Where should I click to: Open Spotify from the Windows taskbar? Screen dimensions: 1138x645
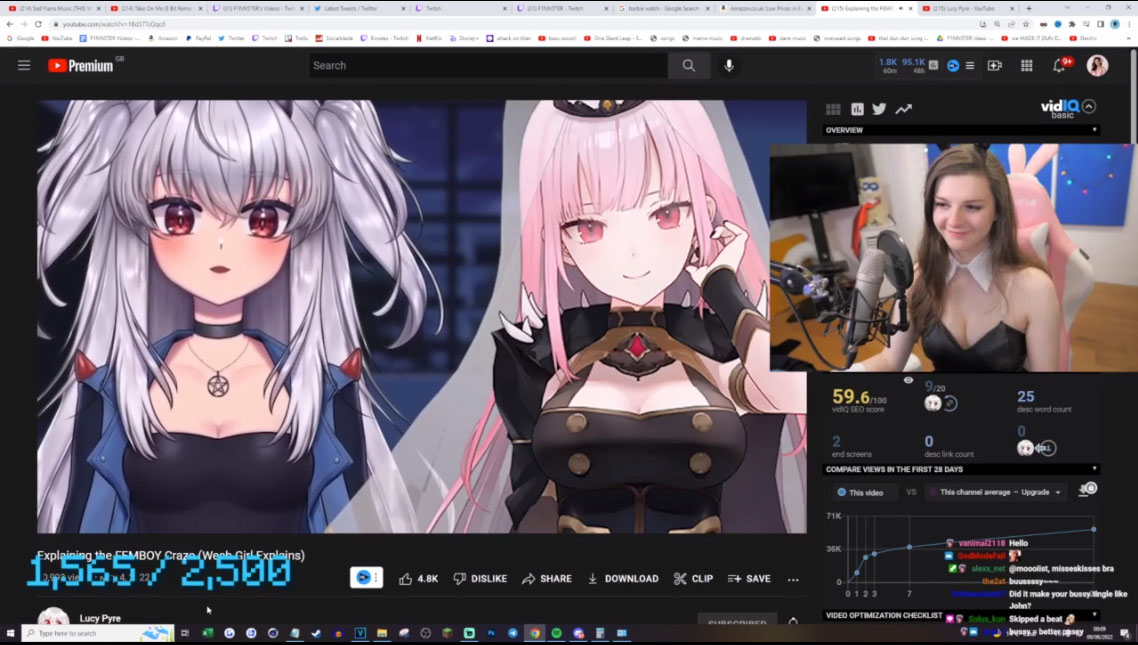(557, 633)
